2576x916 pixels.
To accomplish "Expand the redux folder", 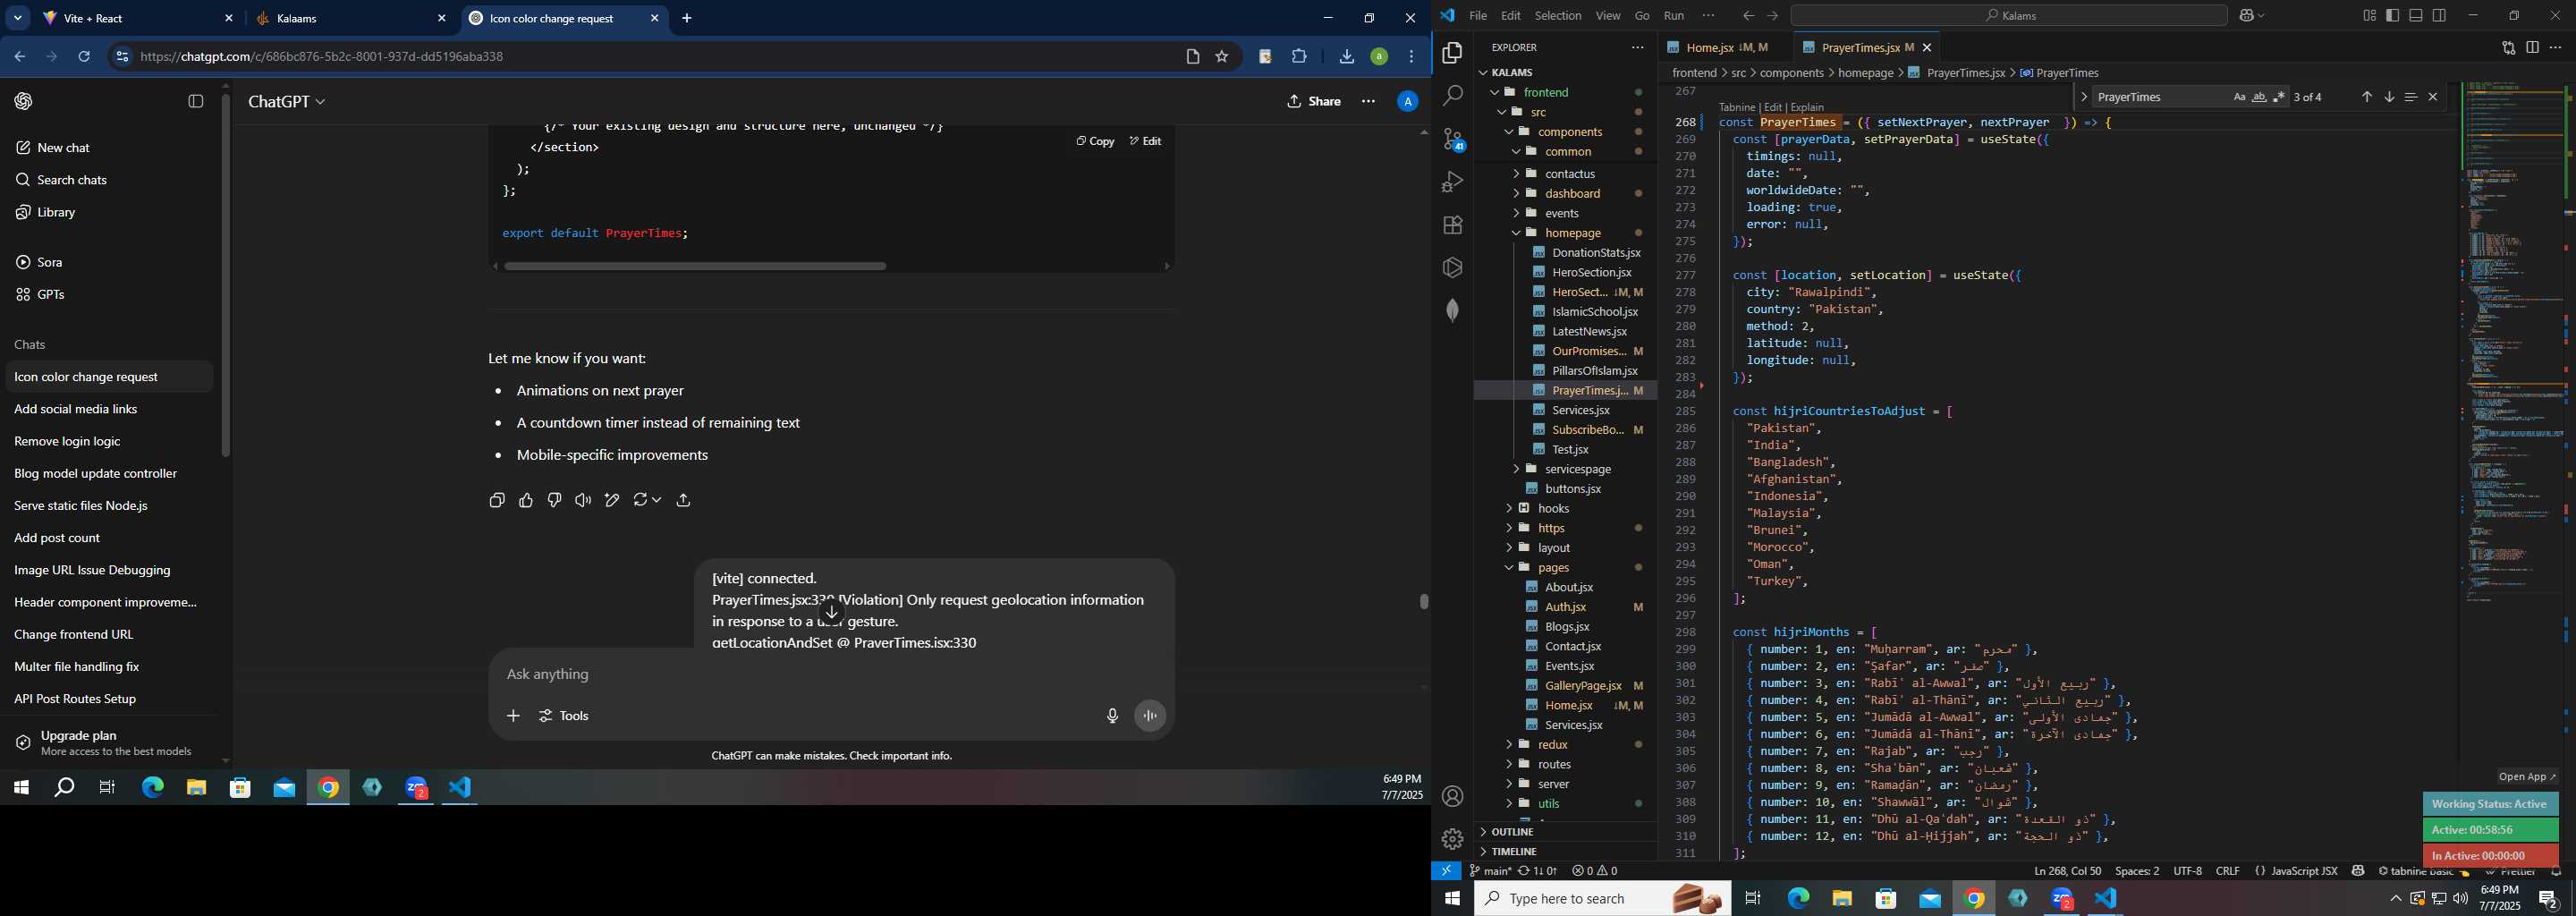I will pyautogui.click(x=1509, y=745).
